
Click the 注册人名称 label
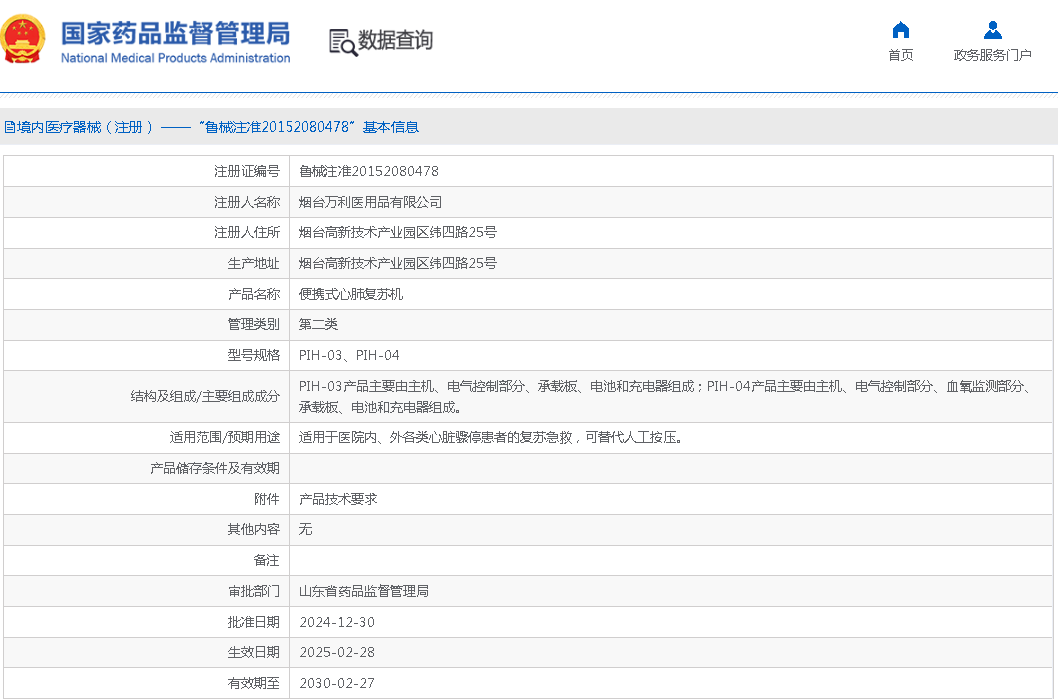click(247, 202)
